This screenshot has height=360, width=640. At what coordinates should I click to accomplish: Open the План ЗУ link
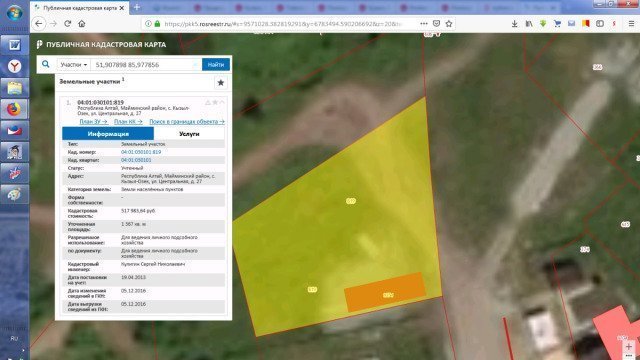tap(93, 122)
